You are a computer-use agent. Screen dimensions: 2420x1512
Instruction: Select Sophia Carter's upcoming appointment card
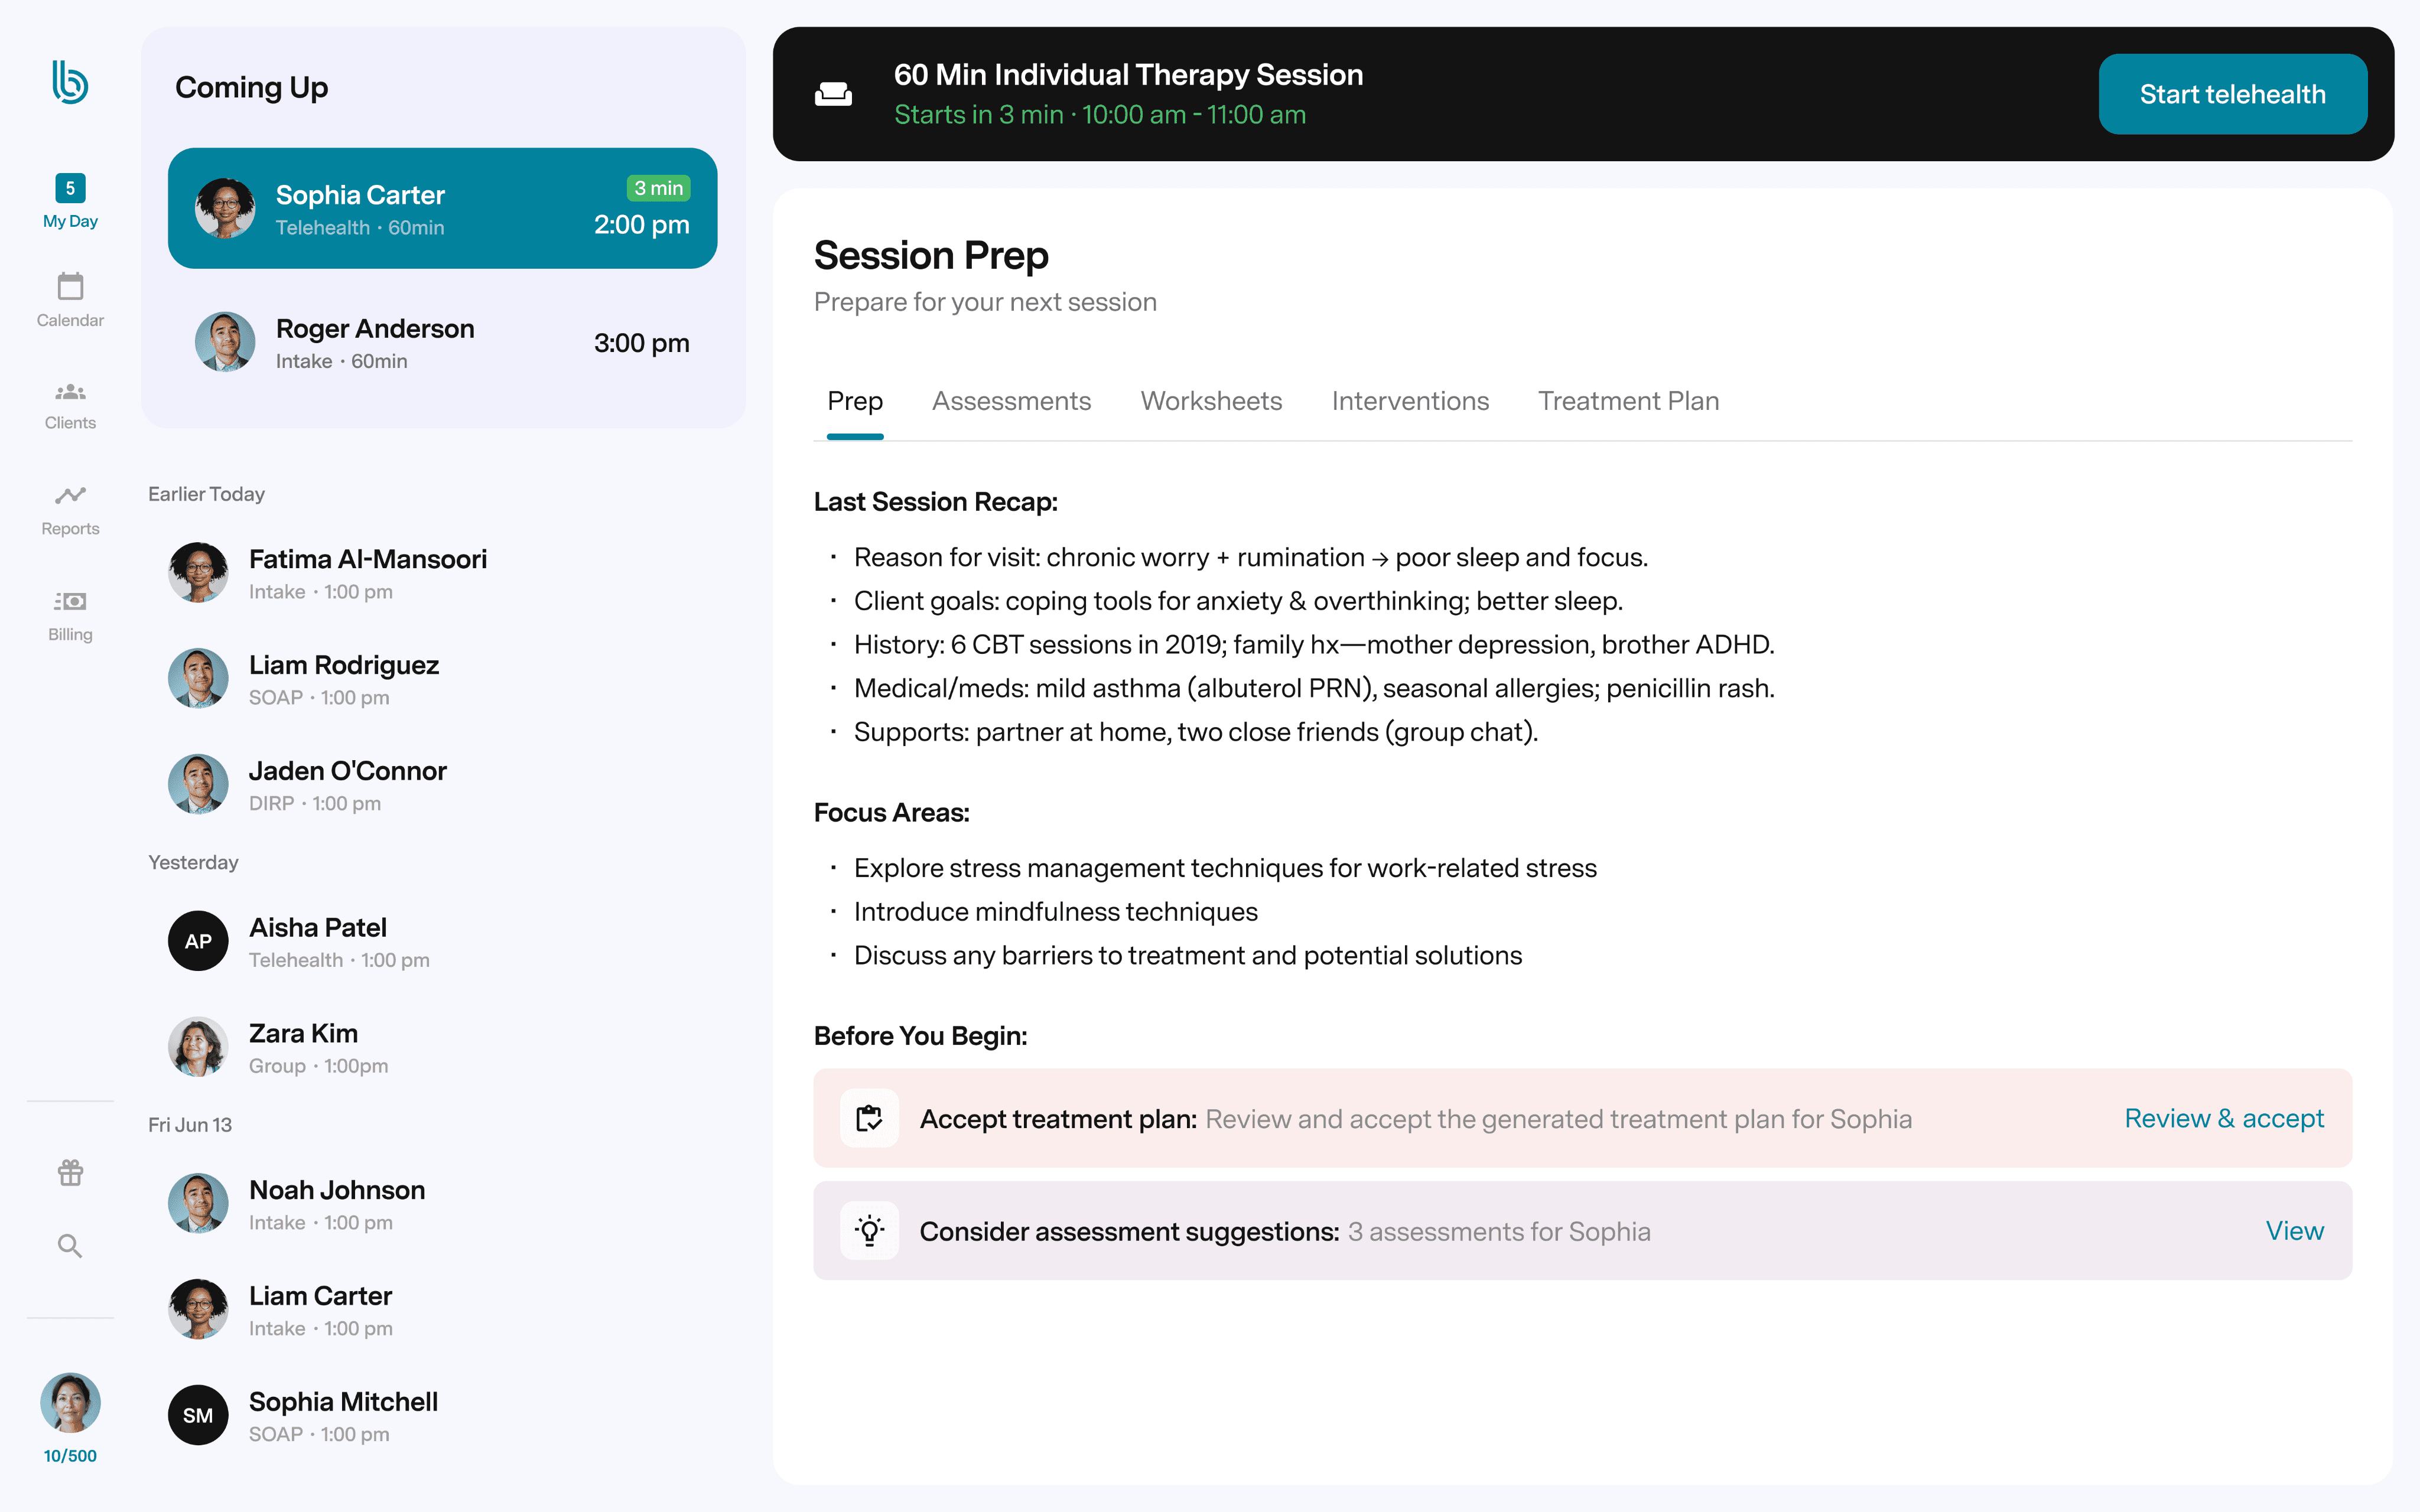click(443, 208)
